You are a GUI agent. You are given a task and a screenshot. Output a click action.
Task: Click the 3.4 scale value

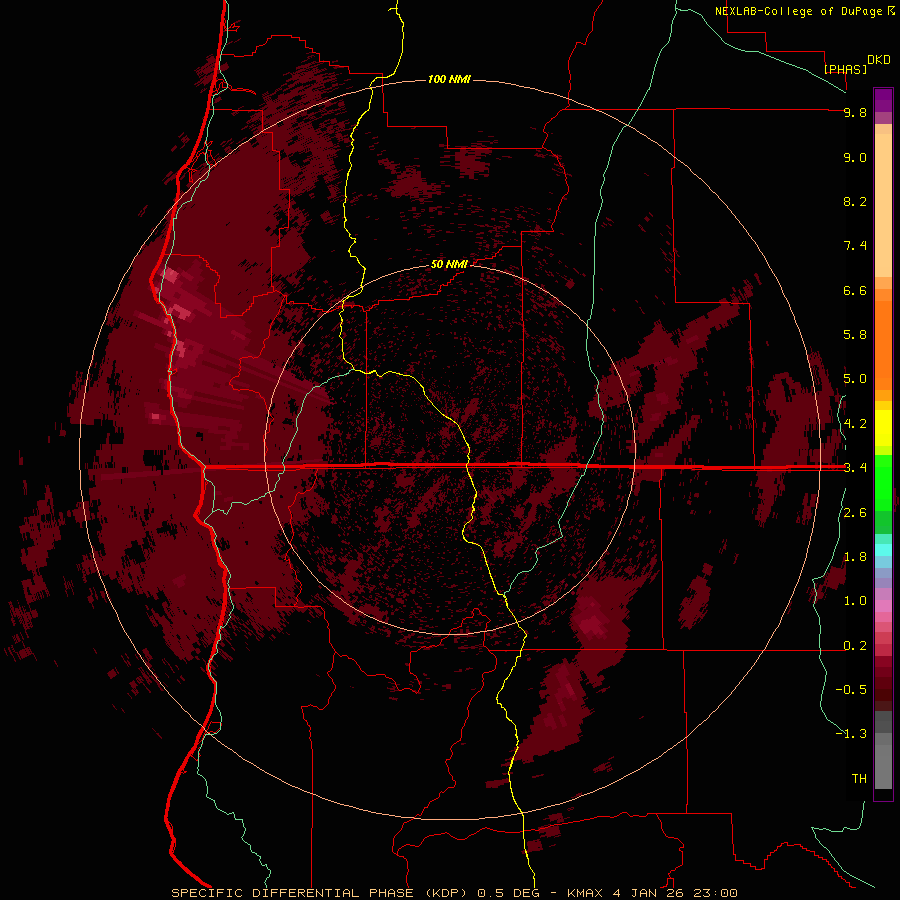855,468
